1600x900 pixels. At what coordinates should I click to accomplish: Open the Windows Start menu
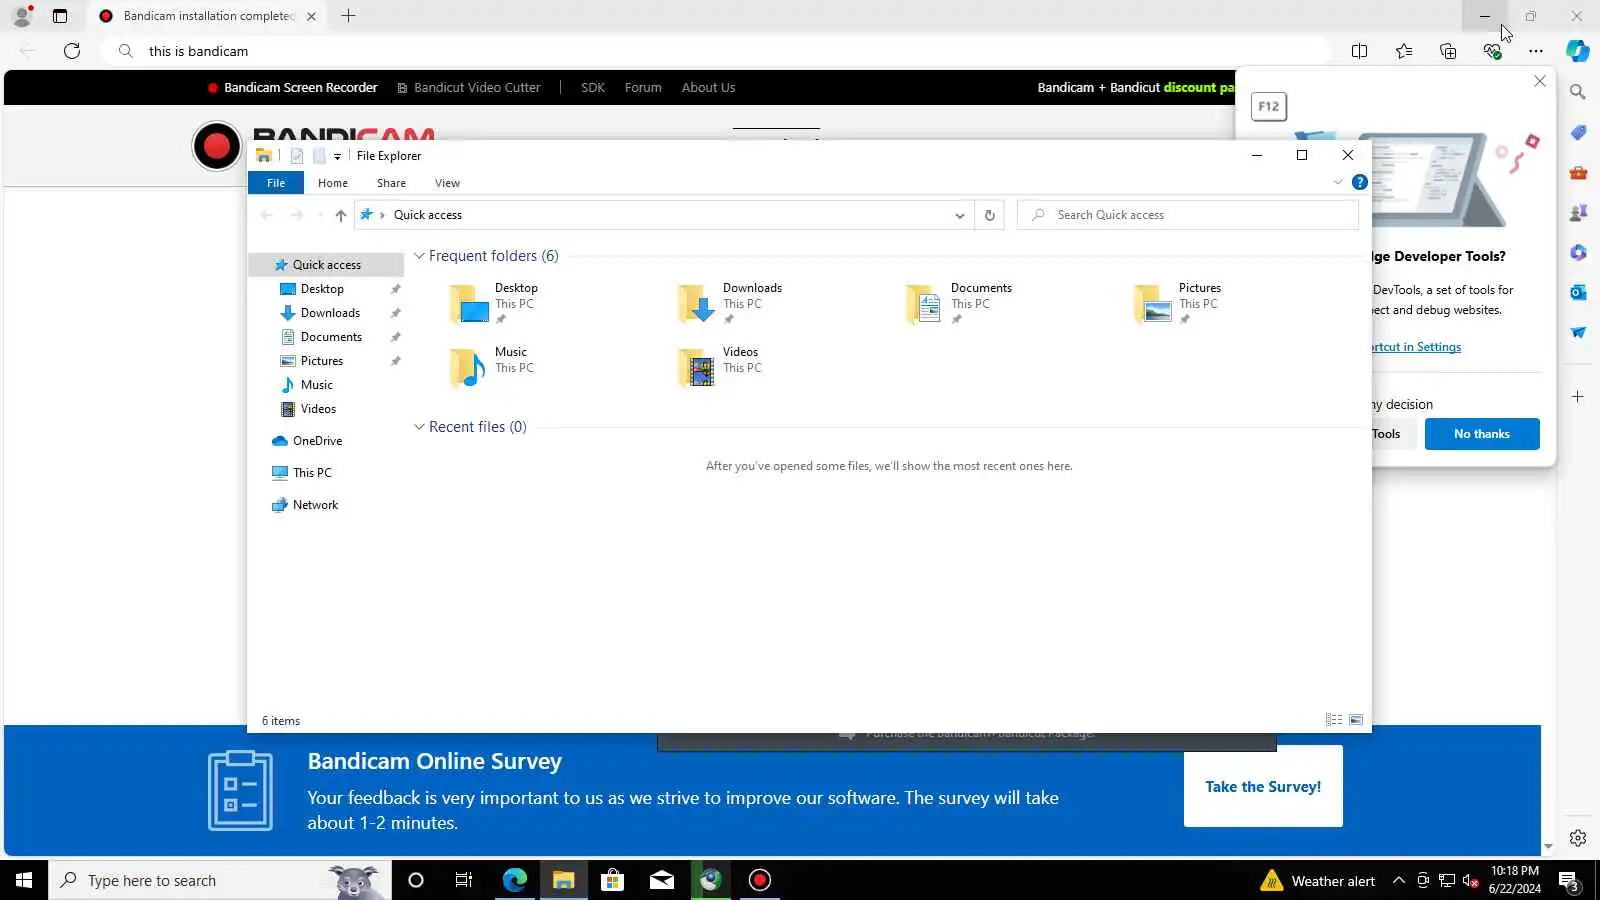point(24,880)
